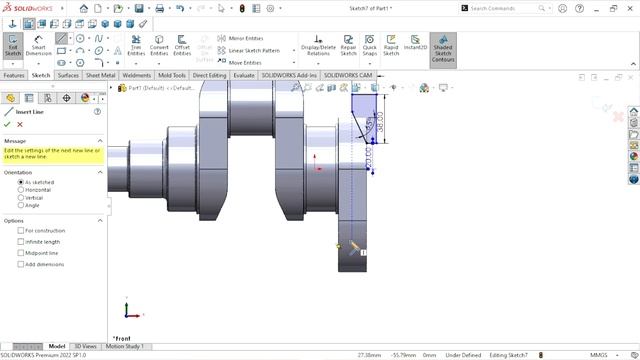Viewport: 640px width, 360px height.
Task: Enable the Midpoint line checkbox
Action: tap(20, 253)
